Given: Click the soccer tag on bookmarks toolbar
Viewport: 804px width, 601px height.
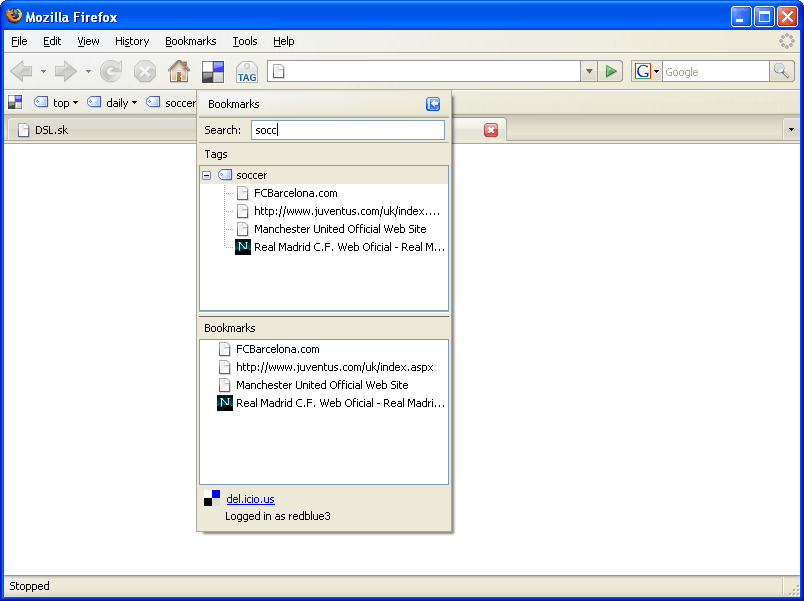Looking at the screenshot, I should [x=171, y=103].
